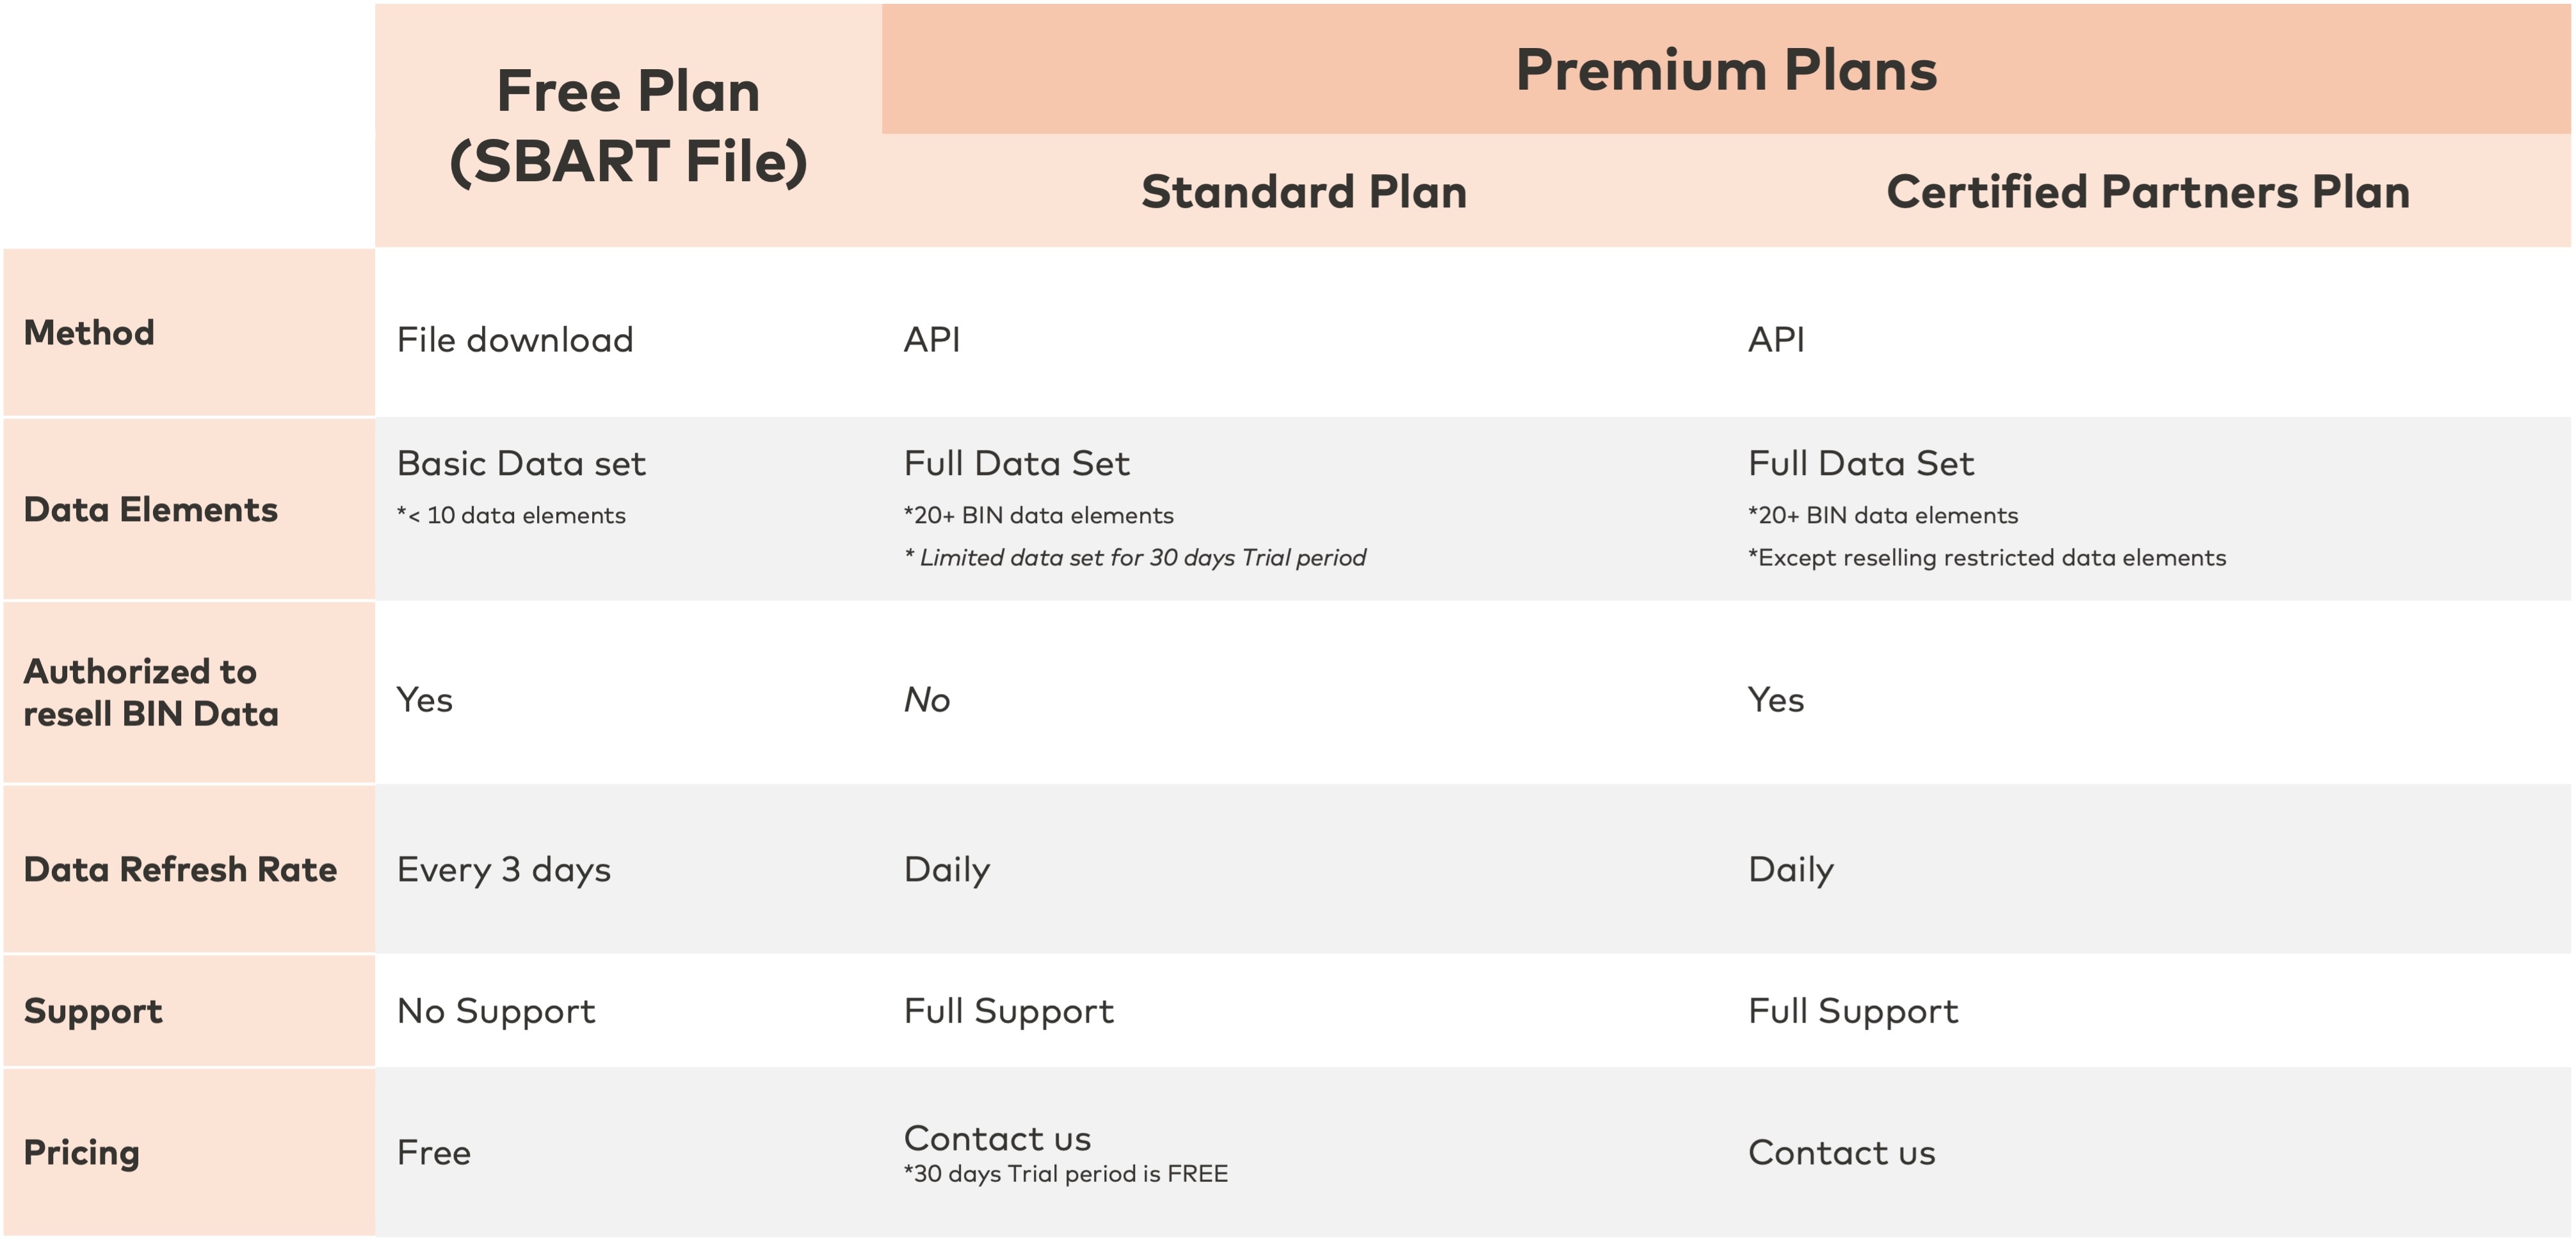
Task: Click the Standard Plan column heading
Action: tap(1304, 192)
